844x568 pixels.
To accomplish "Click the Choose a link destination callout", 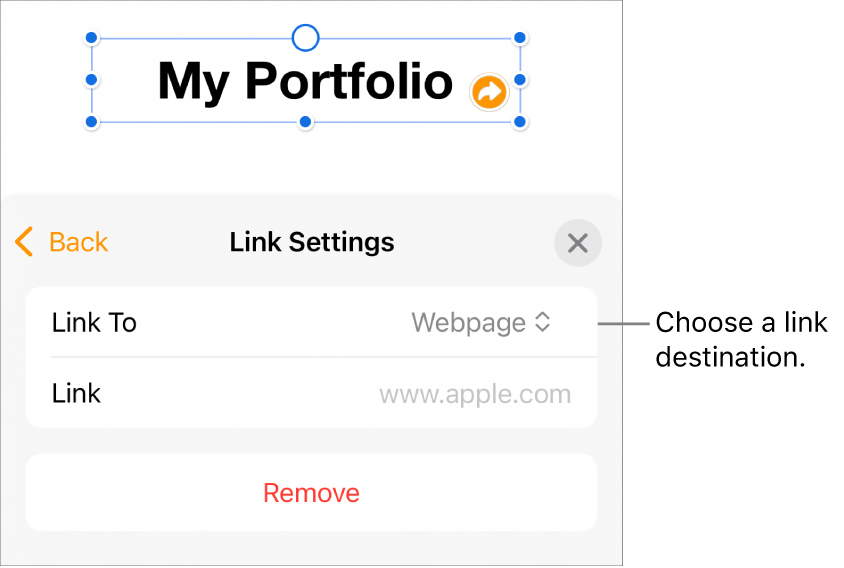I will point(741,339).
